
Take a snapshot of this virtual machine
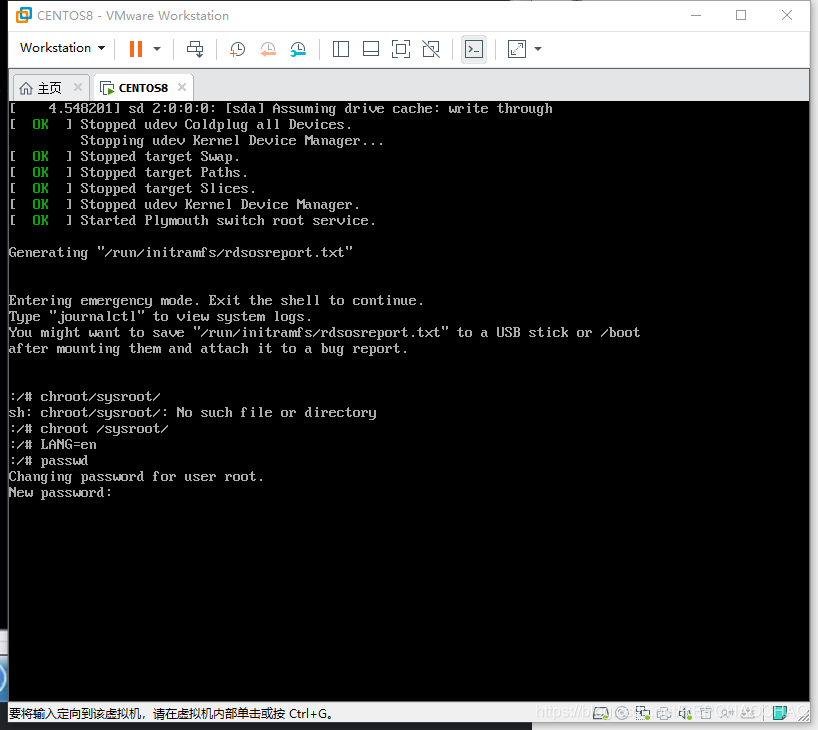point(237,49)
